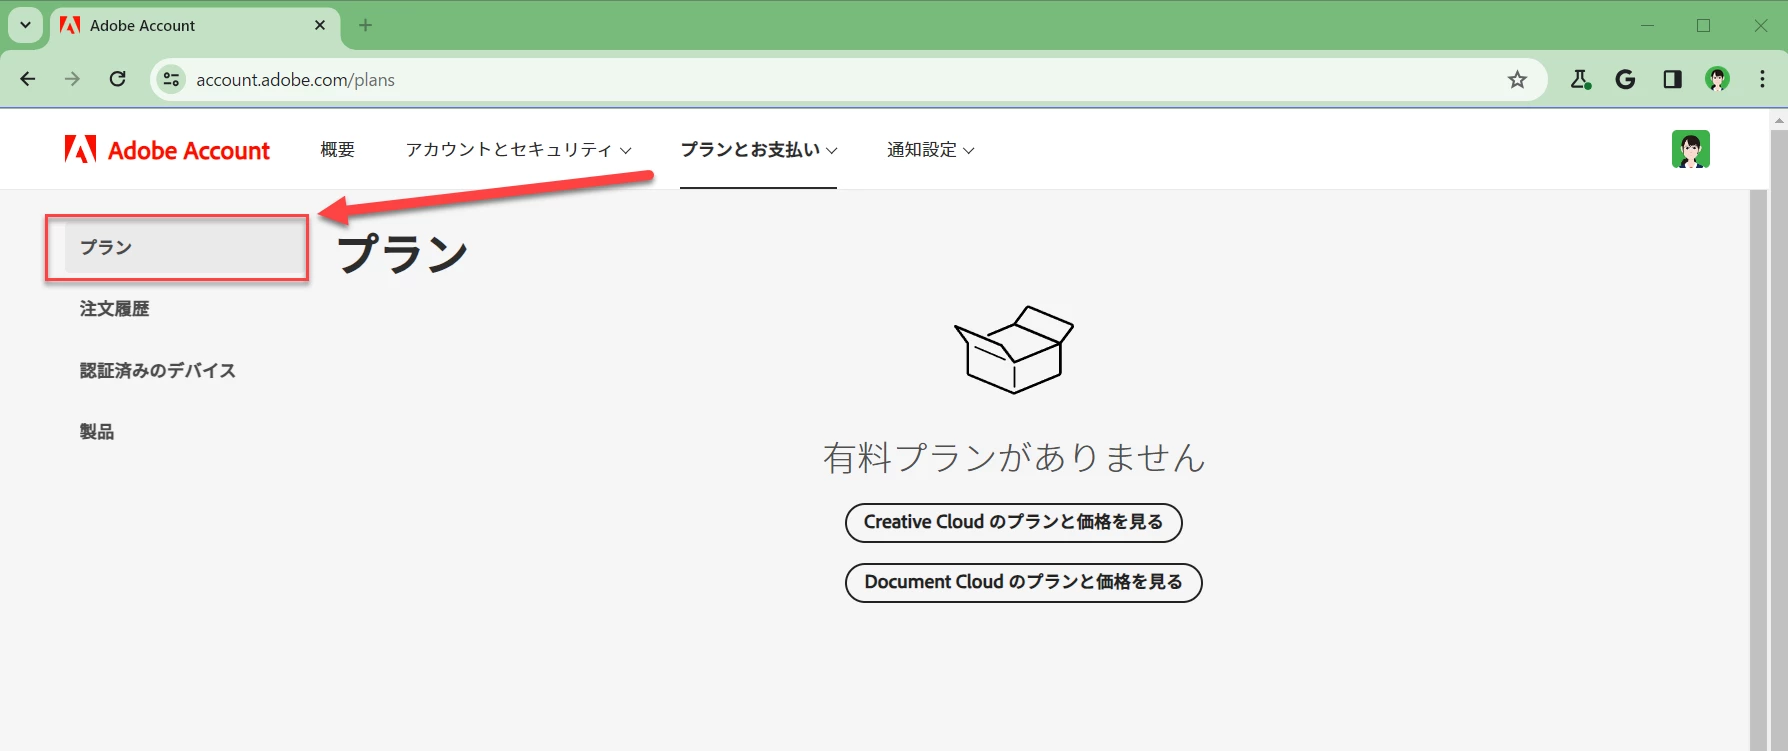Minimize the browser window
Image resolution: width=1788 pixels, height=751 pixels.
1648,25
